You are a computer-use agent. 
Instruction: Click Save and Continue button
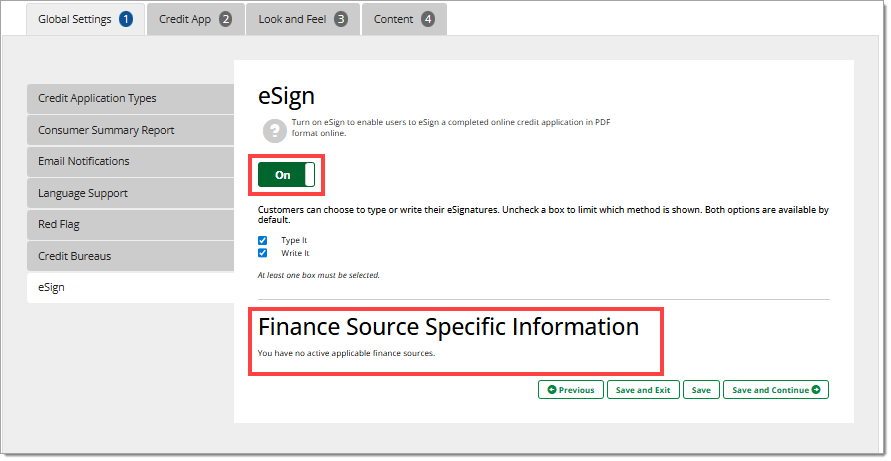point(775,390)
